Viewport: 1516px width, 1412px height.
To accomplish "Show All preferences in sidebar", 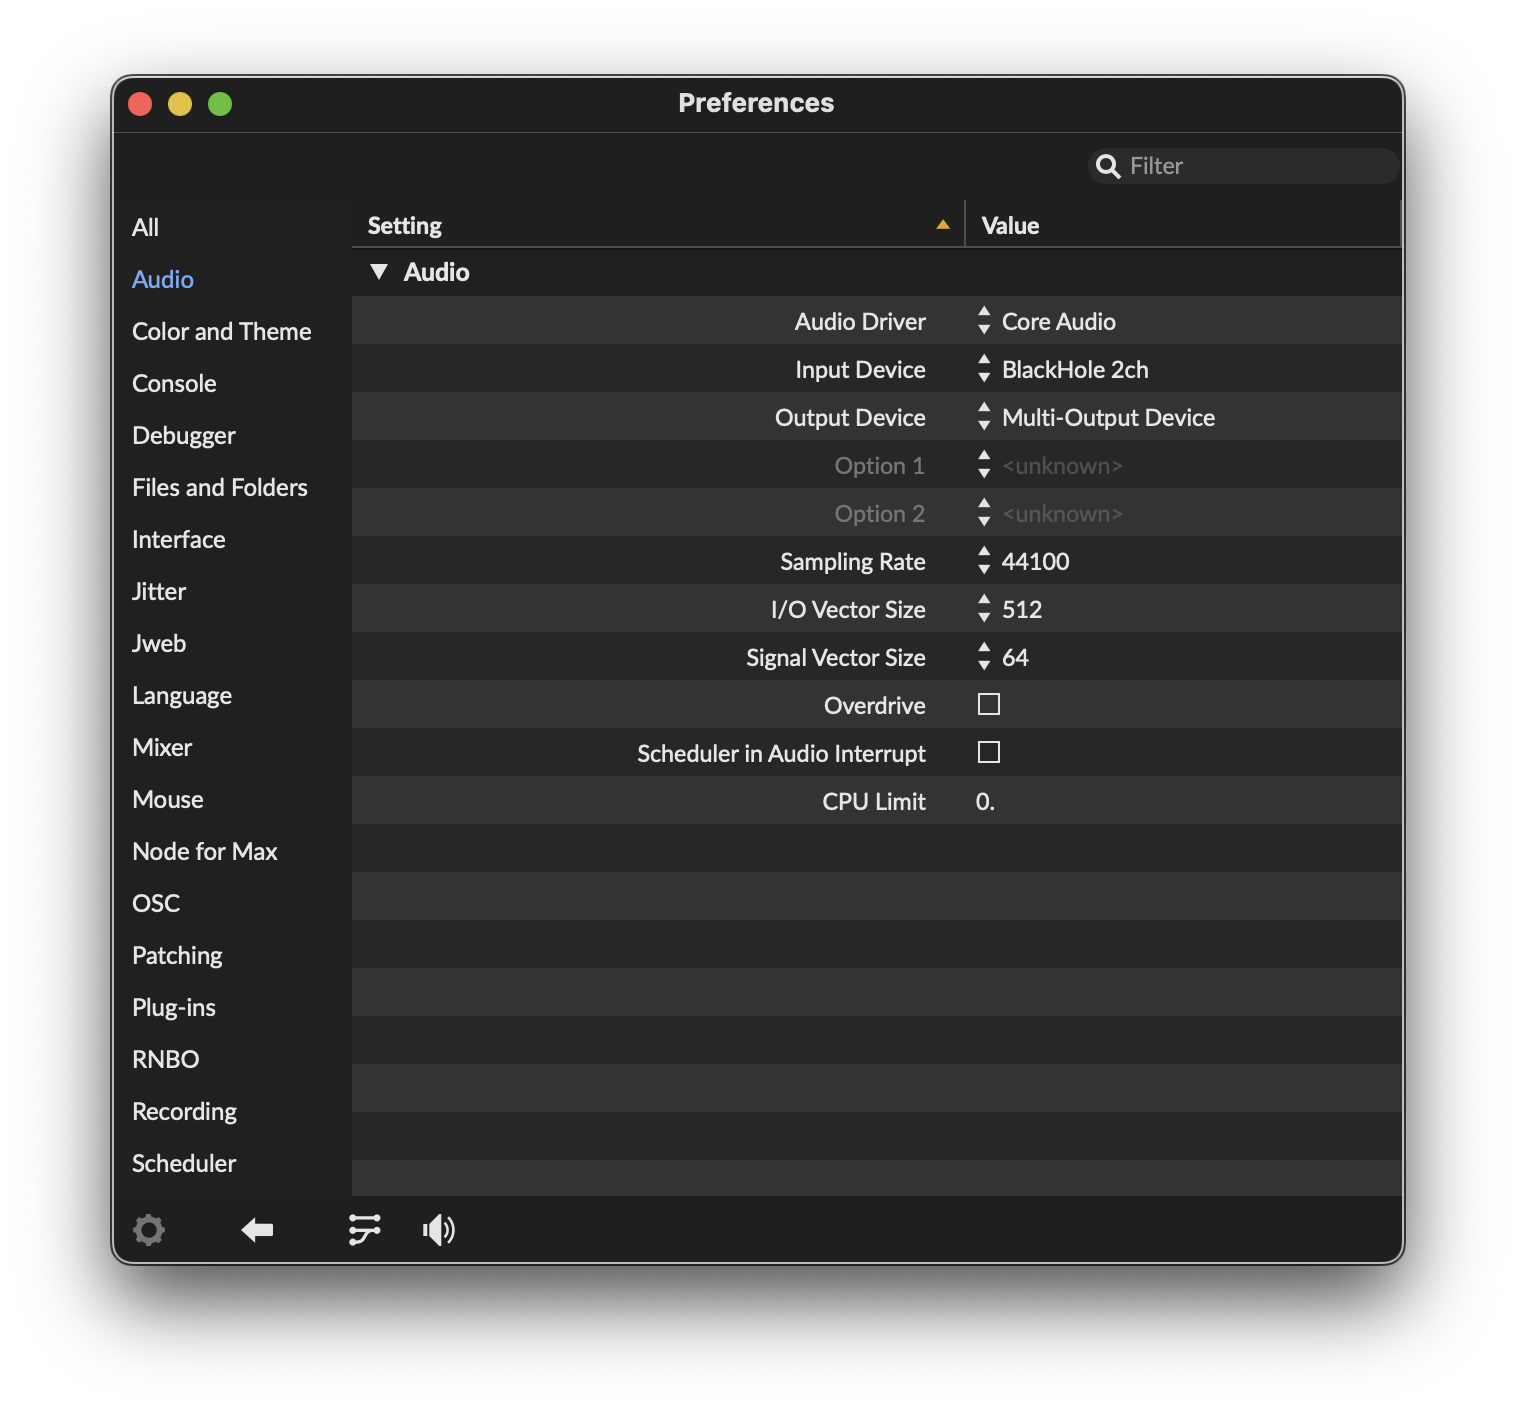I will pos(146,227).
